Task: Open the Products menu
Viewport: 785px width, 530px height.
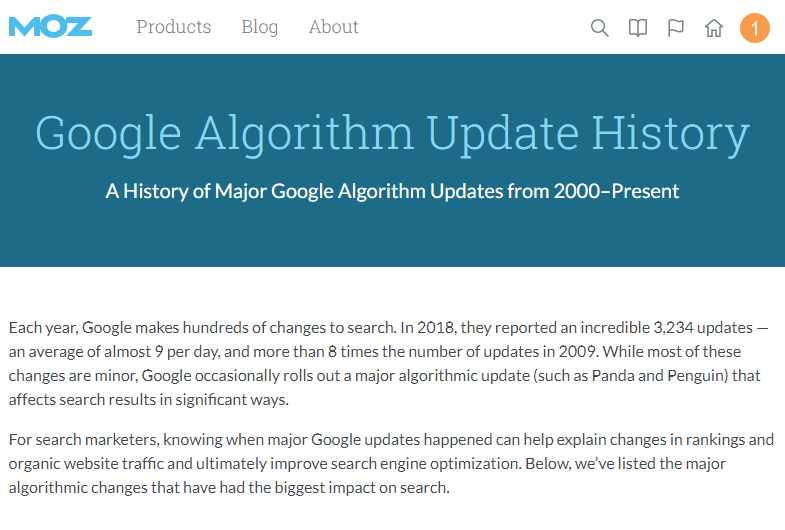Action: coord(174,27)
